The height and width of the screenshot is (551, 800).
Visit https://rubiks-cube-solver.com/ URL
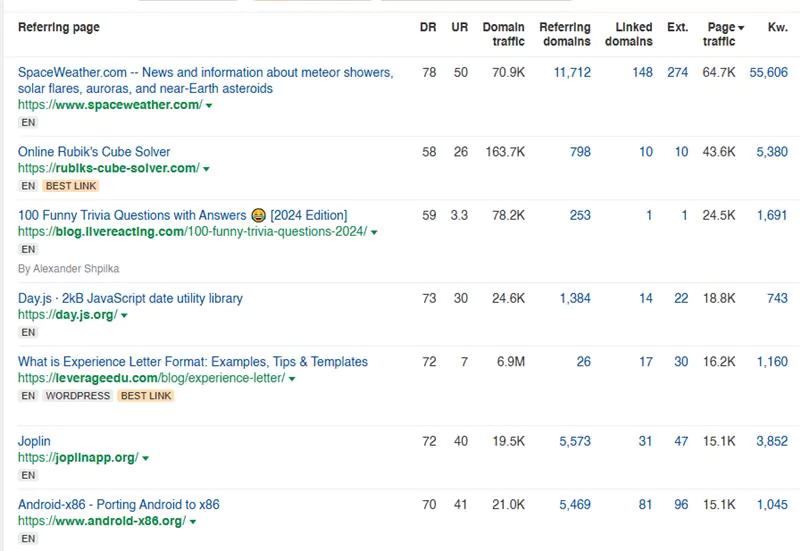(109, 168)
